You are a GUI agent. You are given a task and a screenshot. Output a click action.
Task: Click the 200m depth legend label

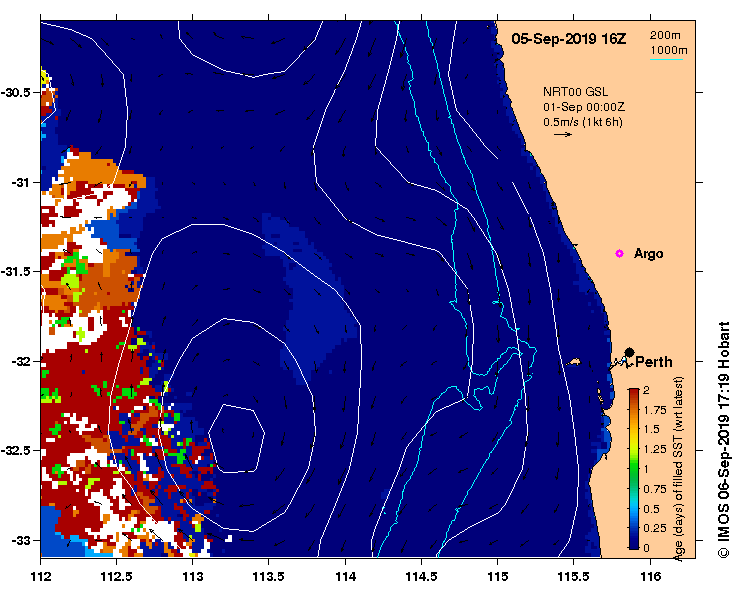(665, 35)
